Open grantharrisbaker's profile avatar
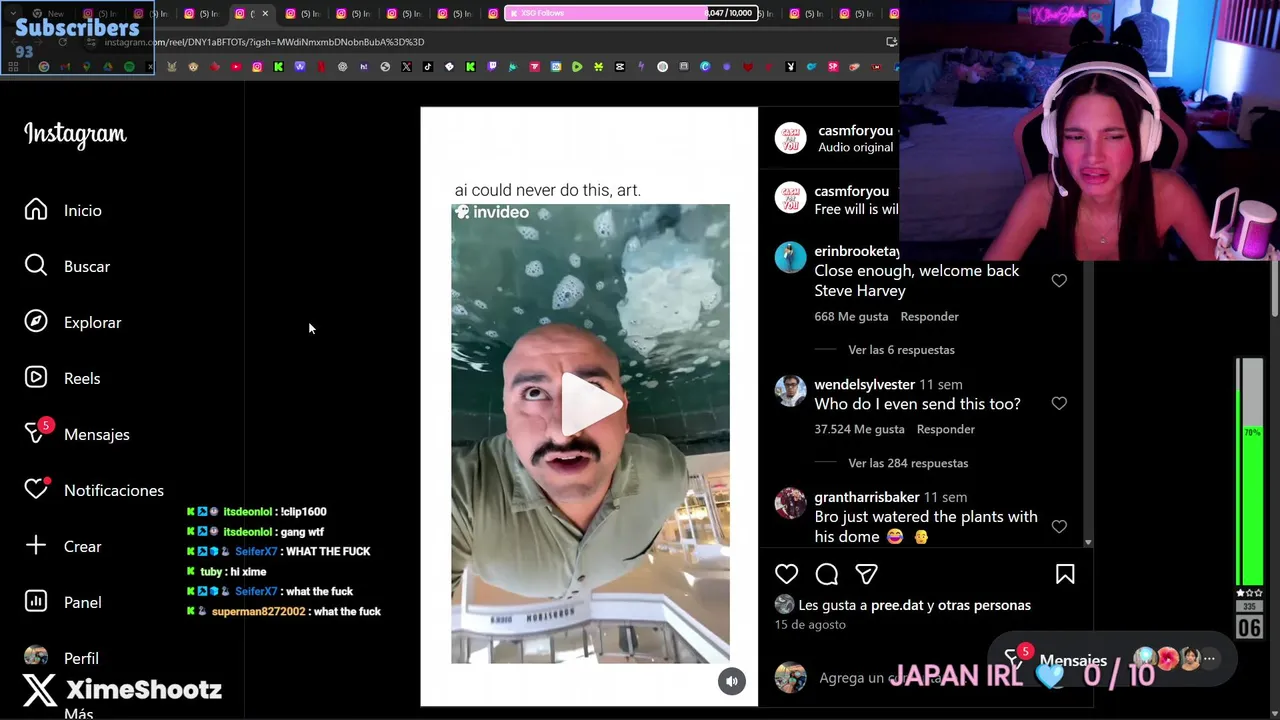1280x720 pixels. point(790,504)
